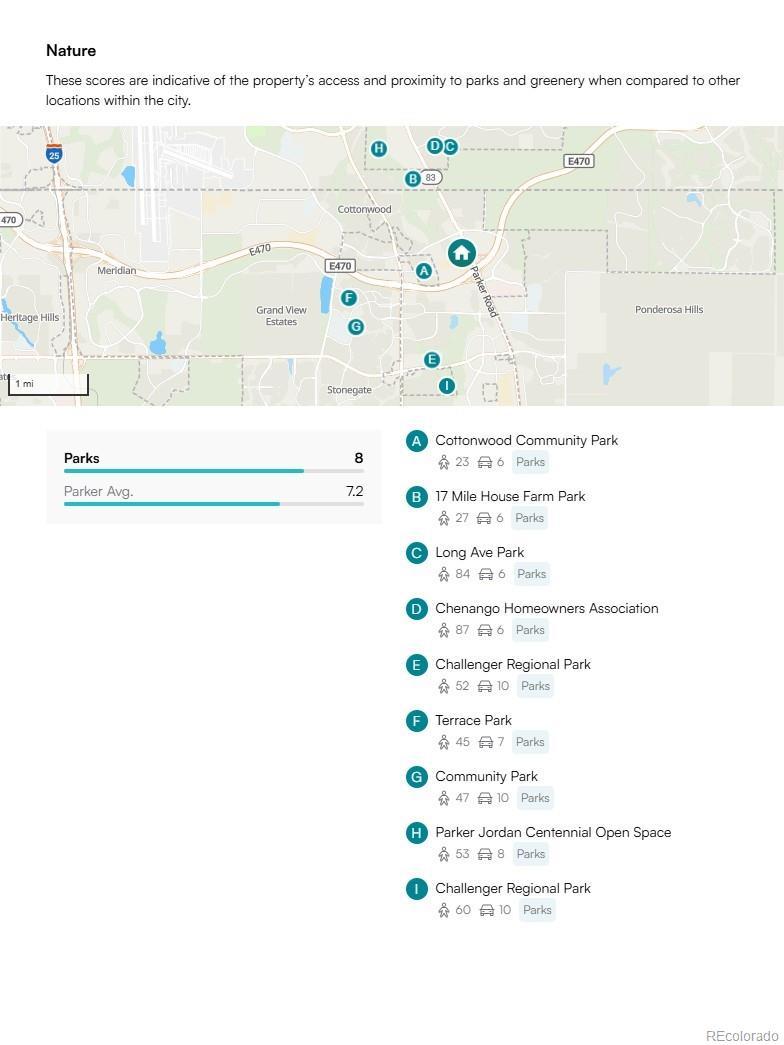Click map pin B near route 83
Screen dimensions: 784x1045
click(412, 179)
